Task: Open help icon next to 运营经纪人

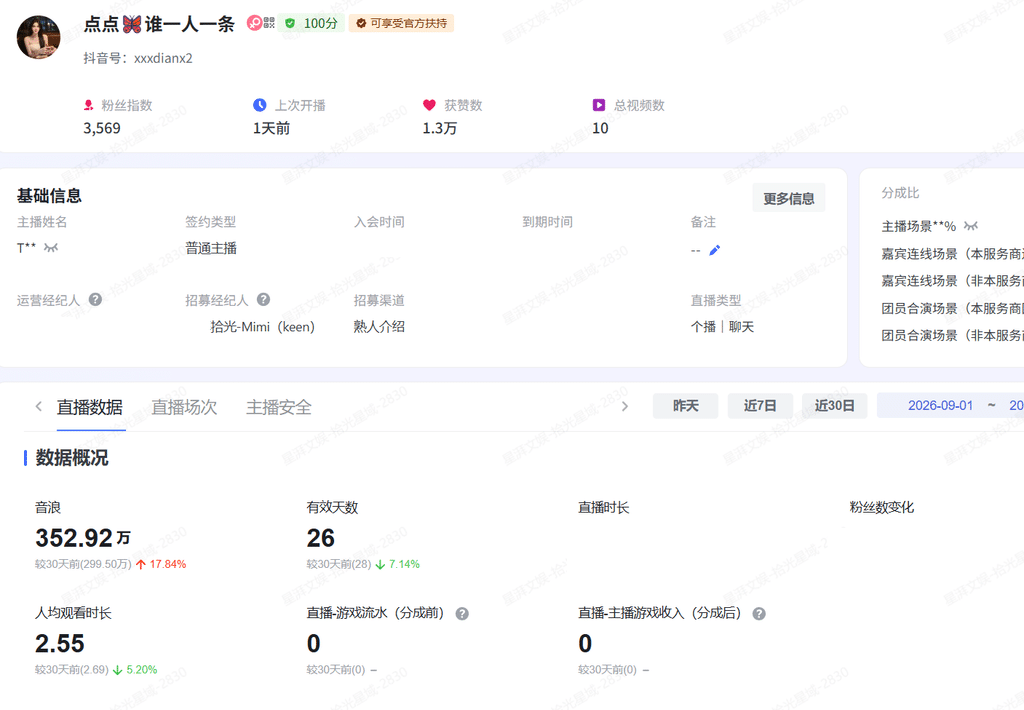Action: 95,300
